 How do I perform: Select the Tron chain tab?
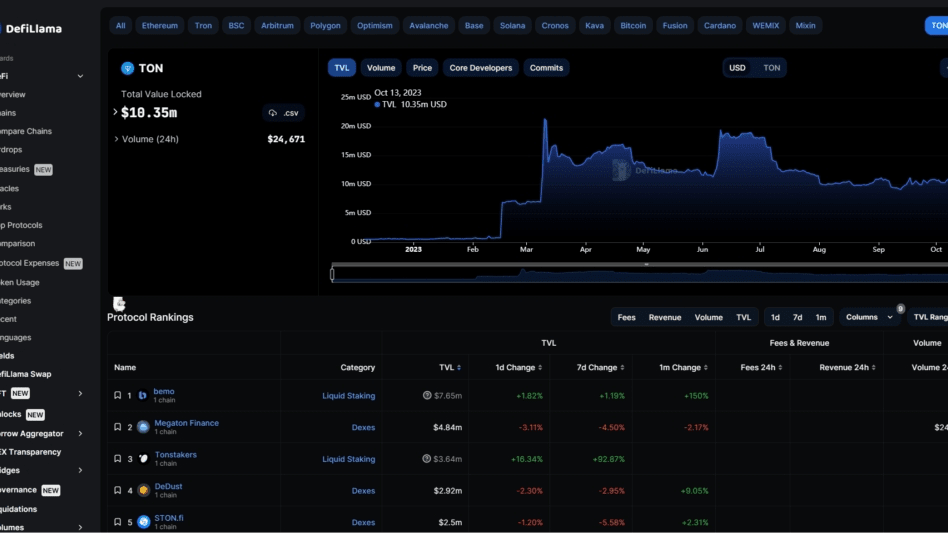click(203, 25)
